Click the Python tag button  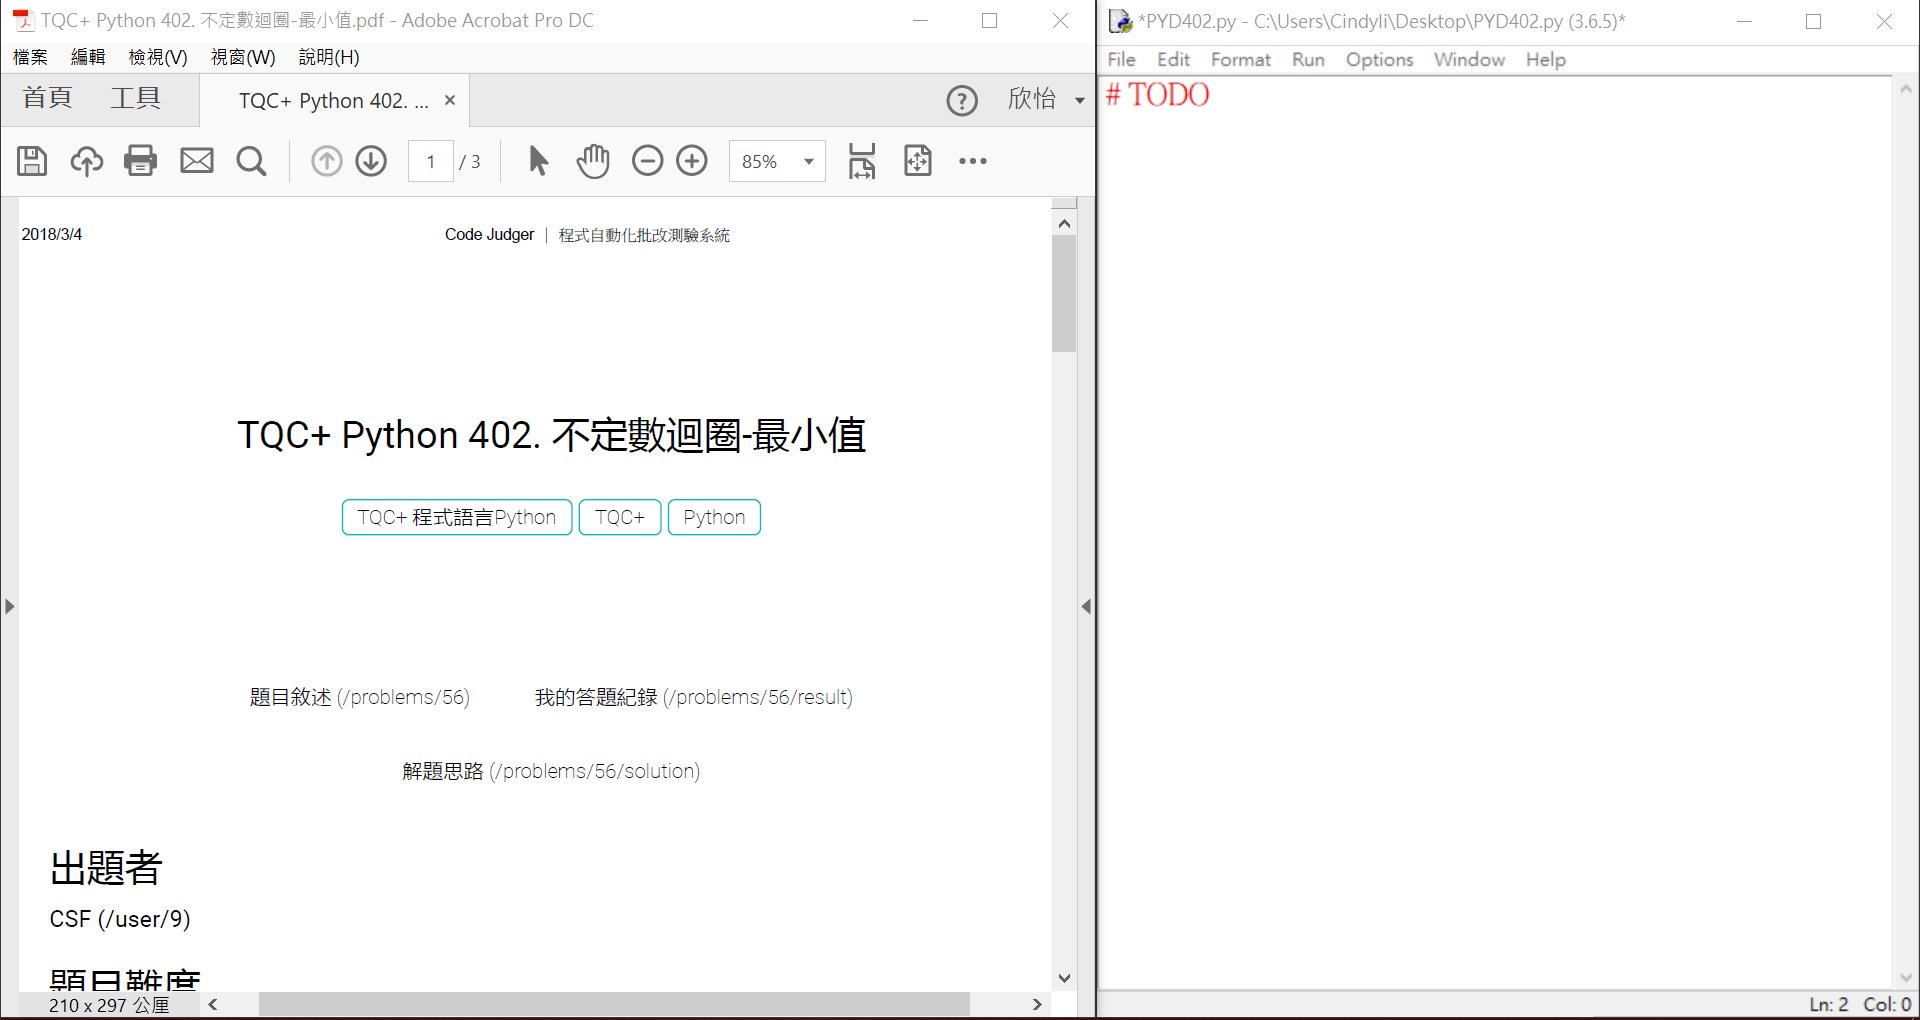click(x=714, y=517)
